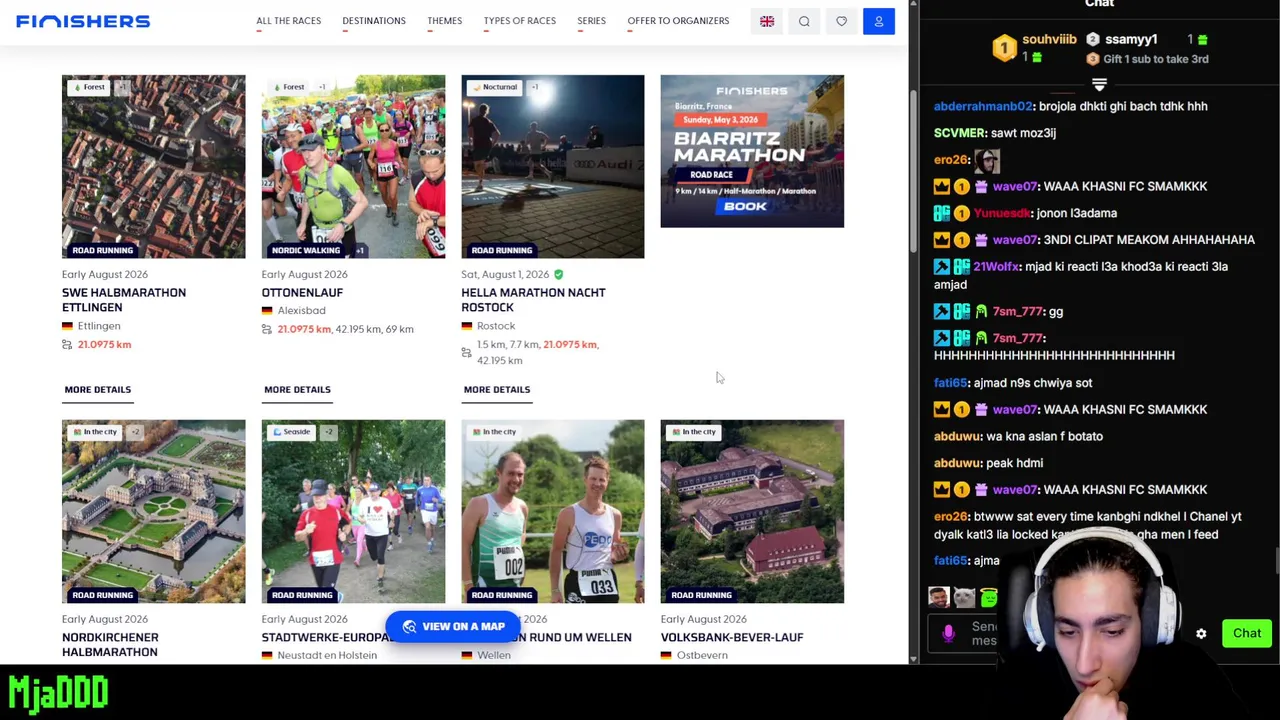Click Yunuesdk username in chat

coord(1002,213)
